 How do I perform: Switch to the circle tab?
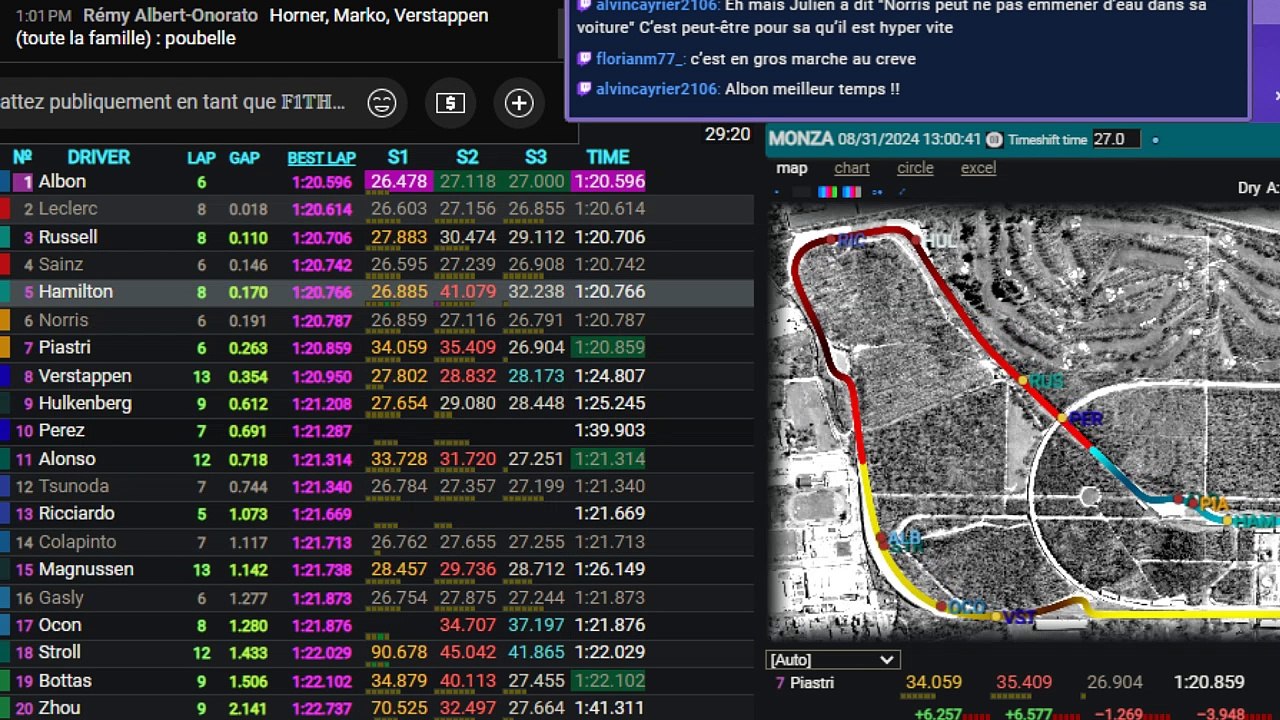coord(915,168)
